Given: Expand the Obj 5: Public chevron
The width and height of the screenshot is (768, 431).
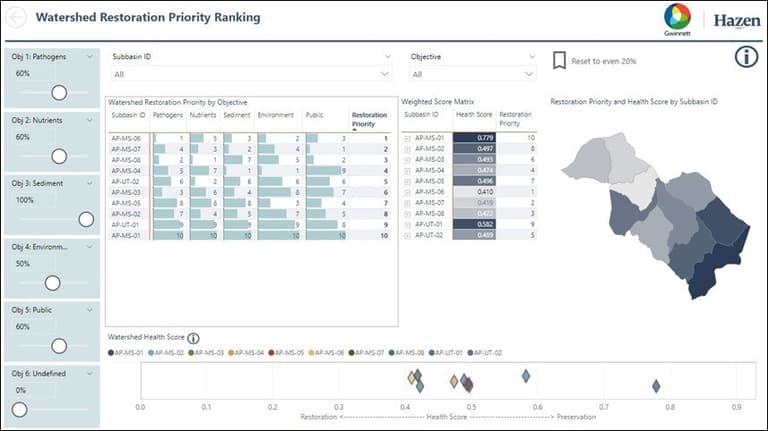Looking at the screenshot, I should coord(90,310).
